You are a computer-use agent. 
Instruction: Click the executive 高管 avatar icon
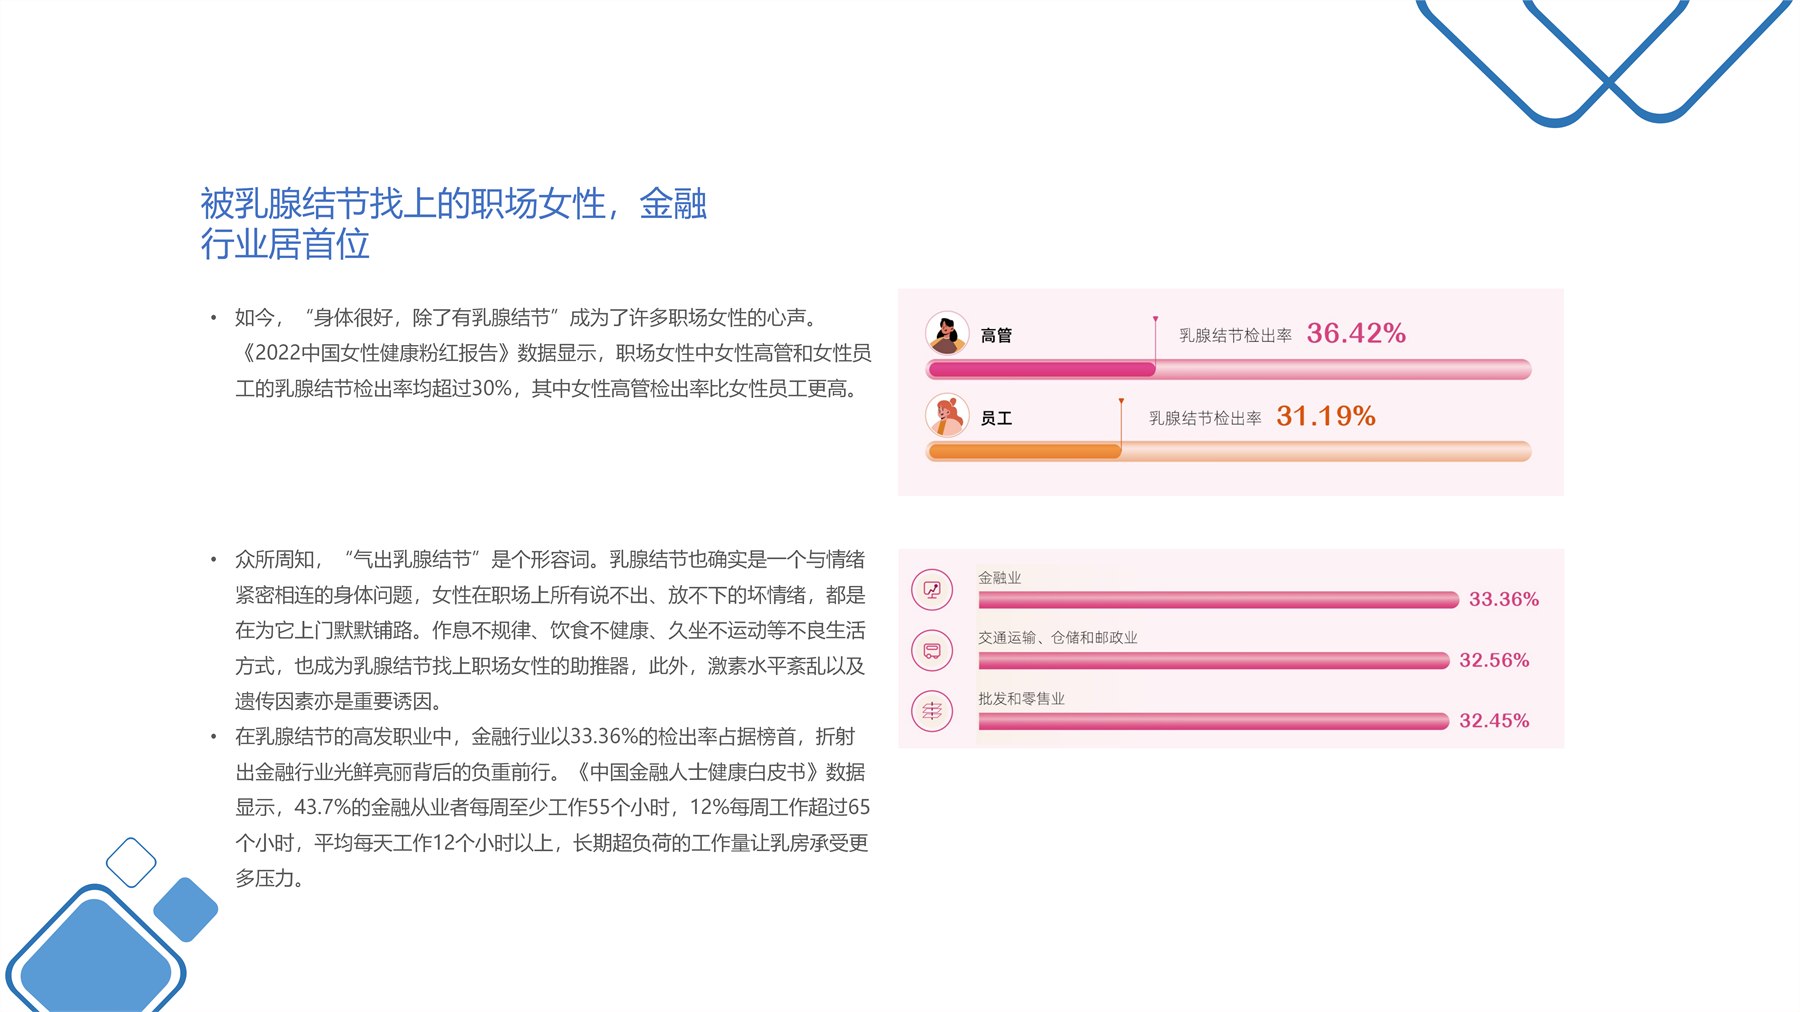(x=947, y=334)
